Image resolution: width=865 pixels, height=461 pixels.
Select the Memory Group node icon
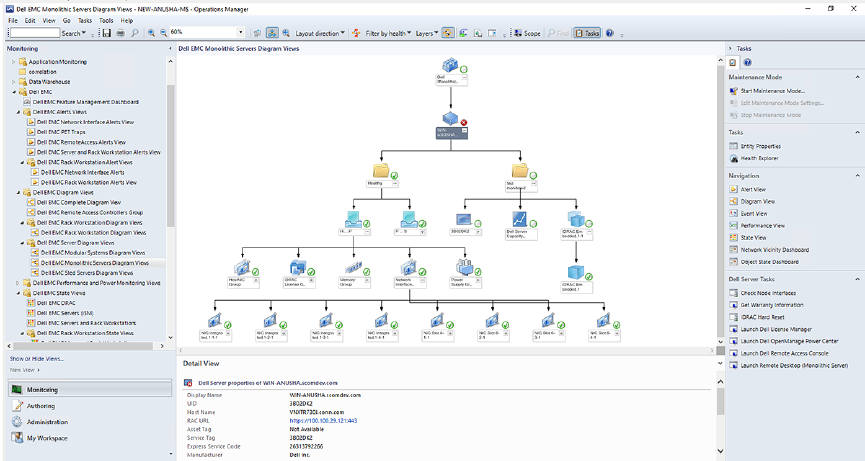pos(351,268)
